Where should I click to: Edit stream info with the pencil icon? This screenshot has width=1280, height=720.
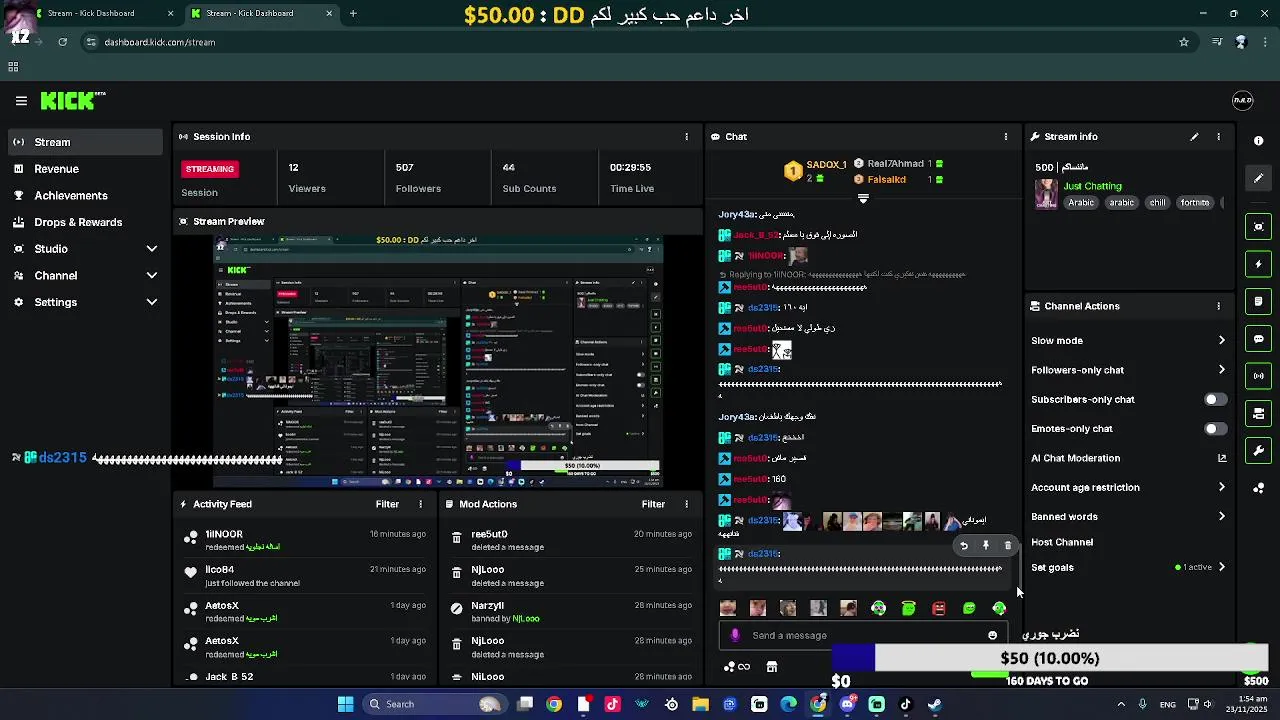click(1194, 137)
